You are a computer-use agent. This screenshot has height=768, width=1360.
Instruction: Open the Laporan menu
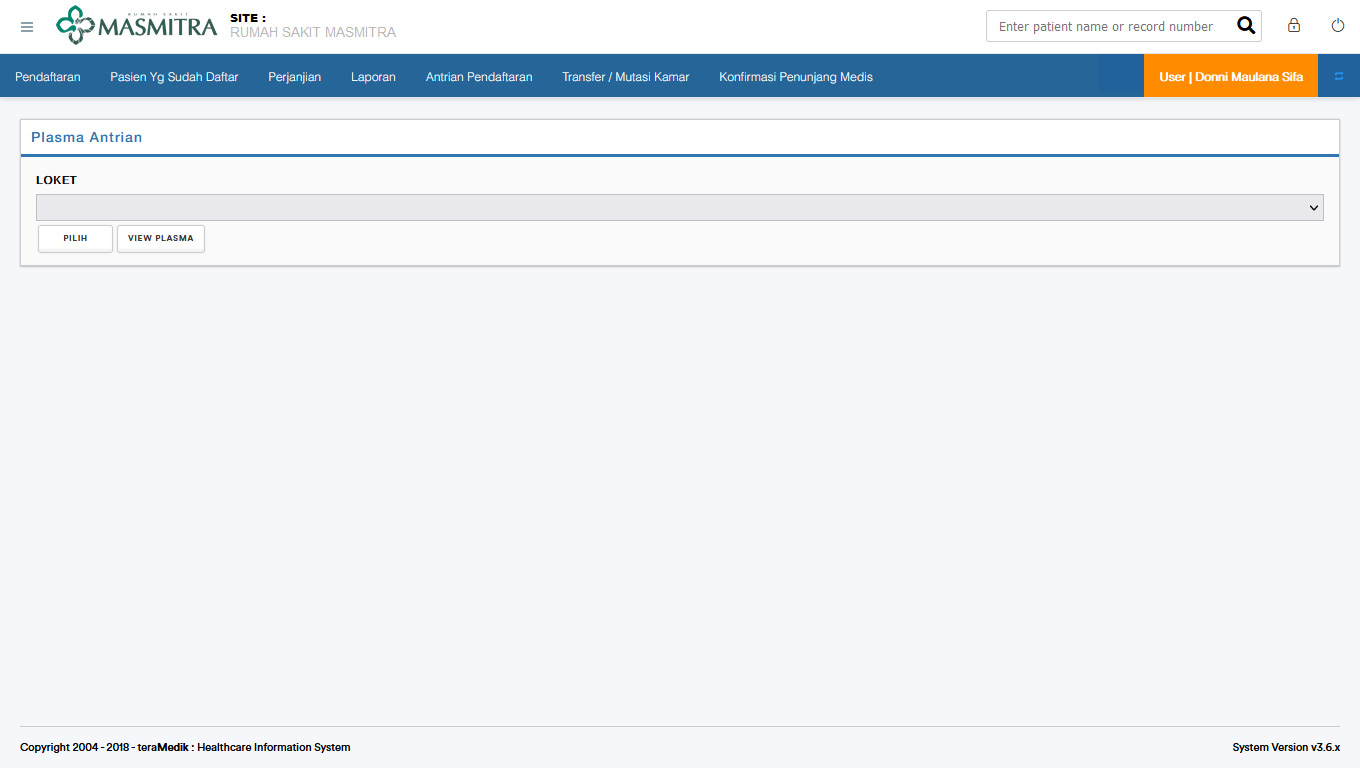coord(373,76)
